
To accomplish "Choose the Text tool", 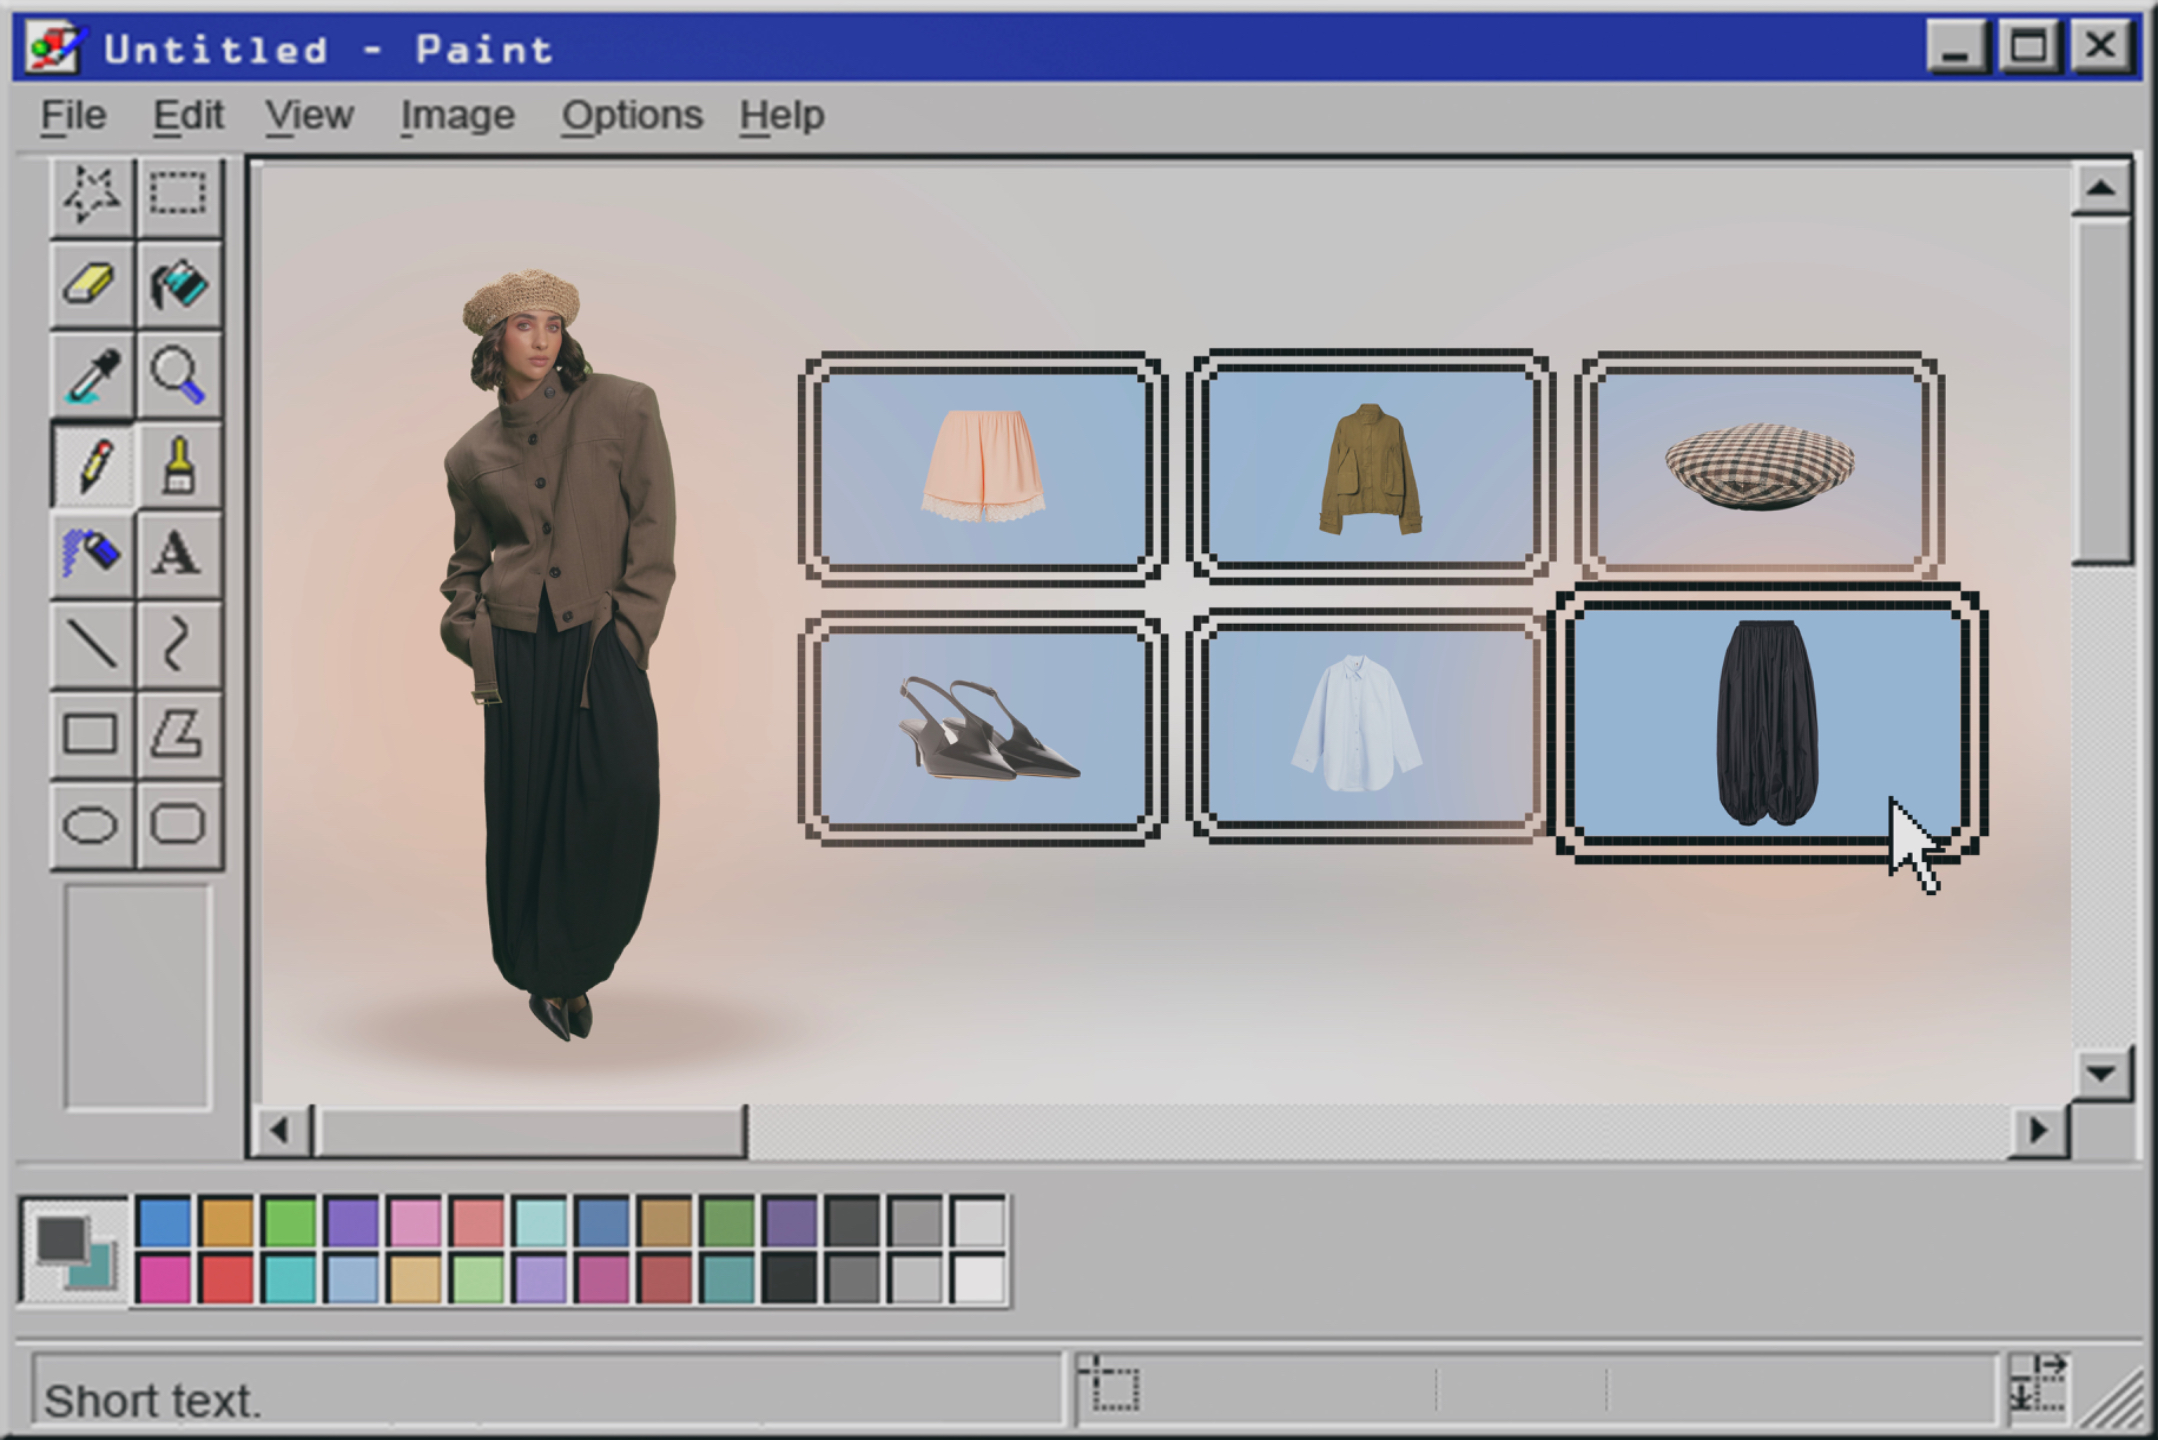I will [178, 553].
